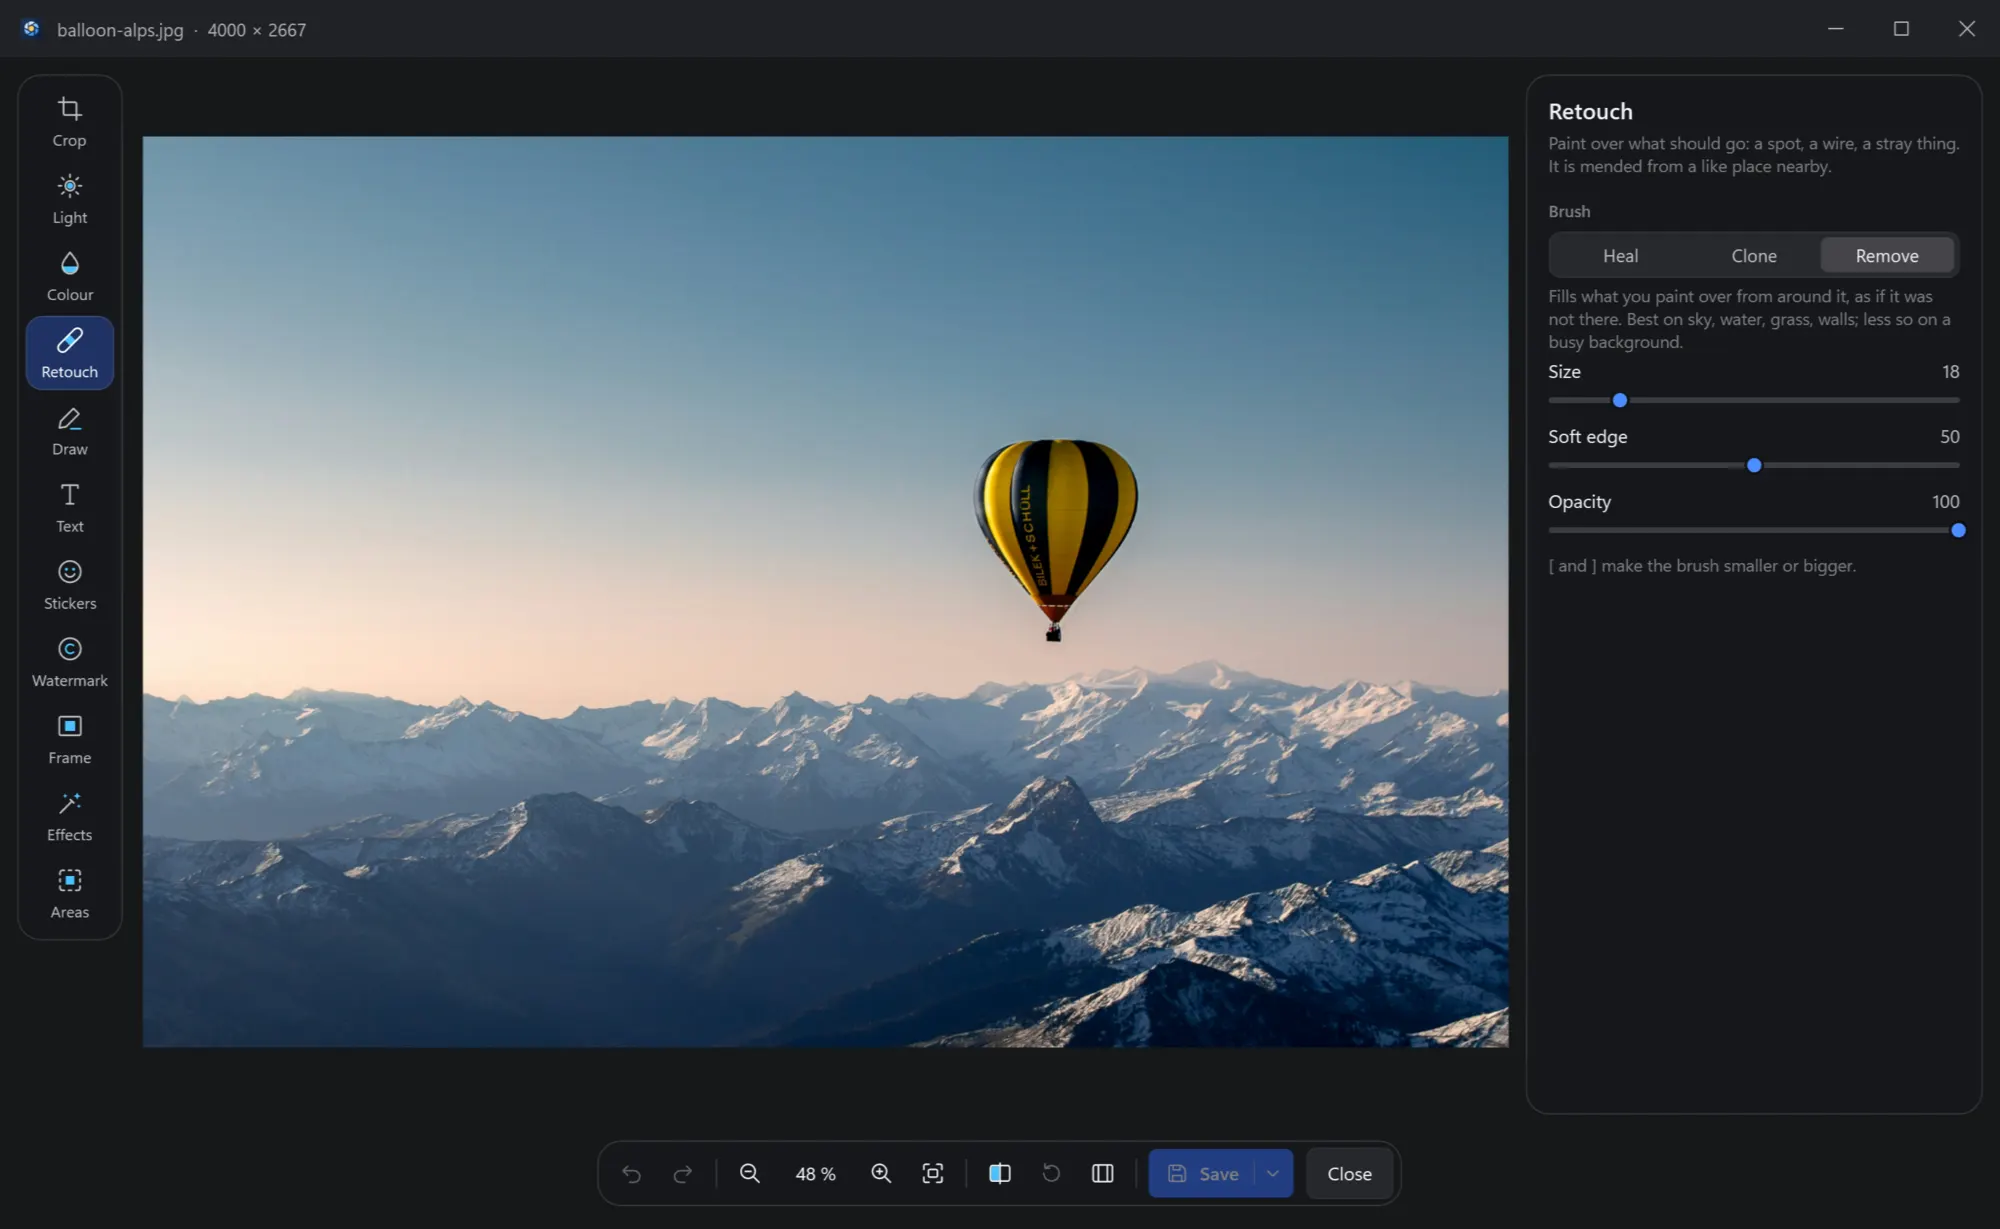2000x1229 pixels.
Task: Open the Watermark tool
Action: pyautogui.click(x=69, y=662)
